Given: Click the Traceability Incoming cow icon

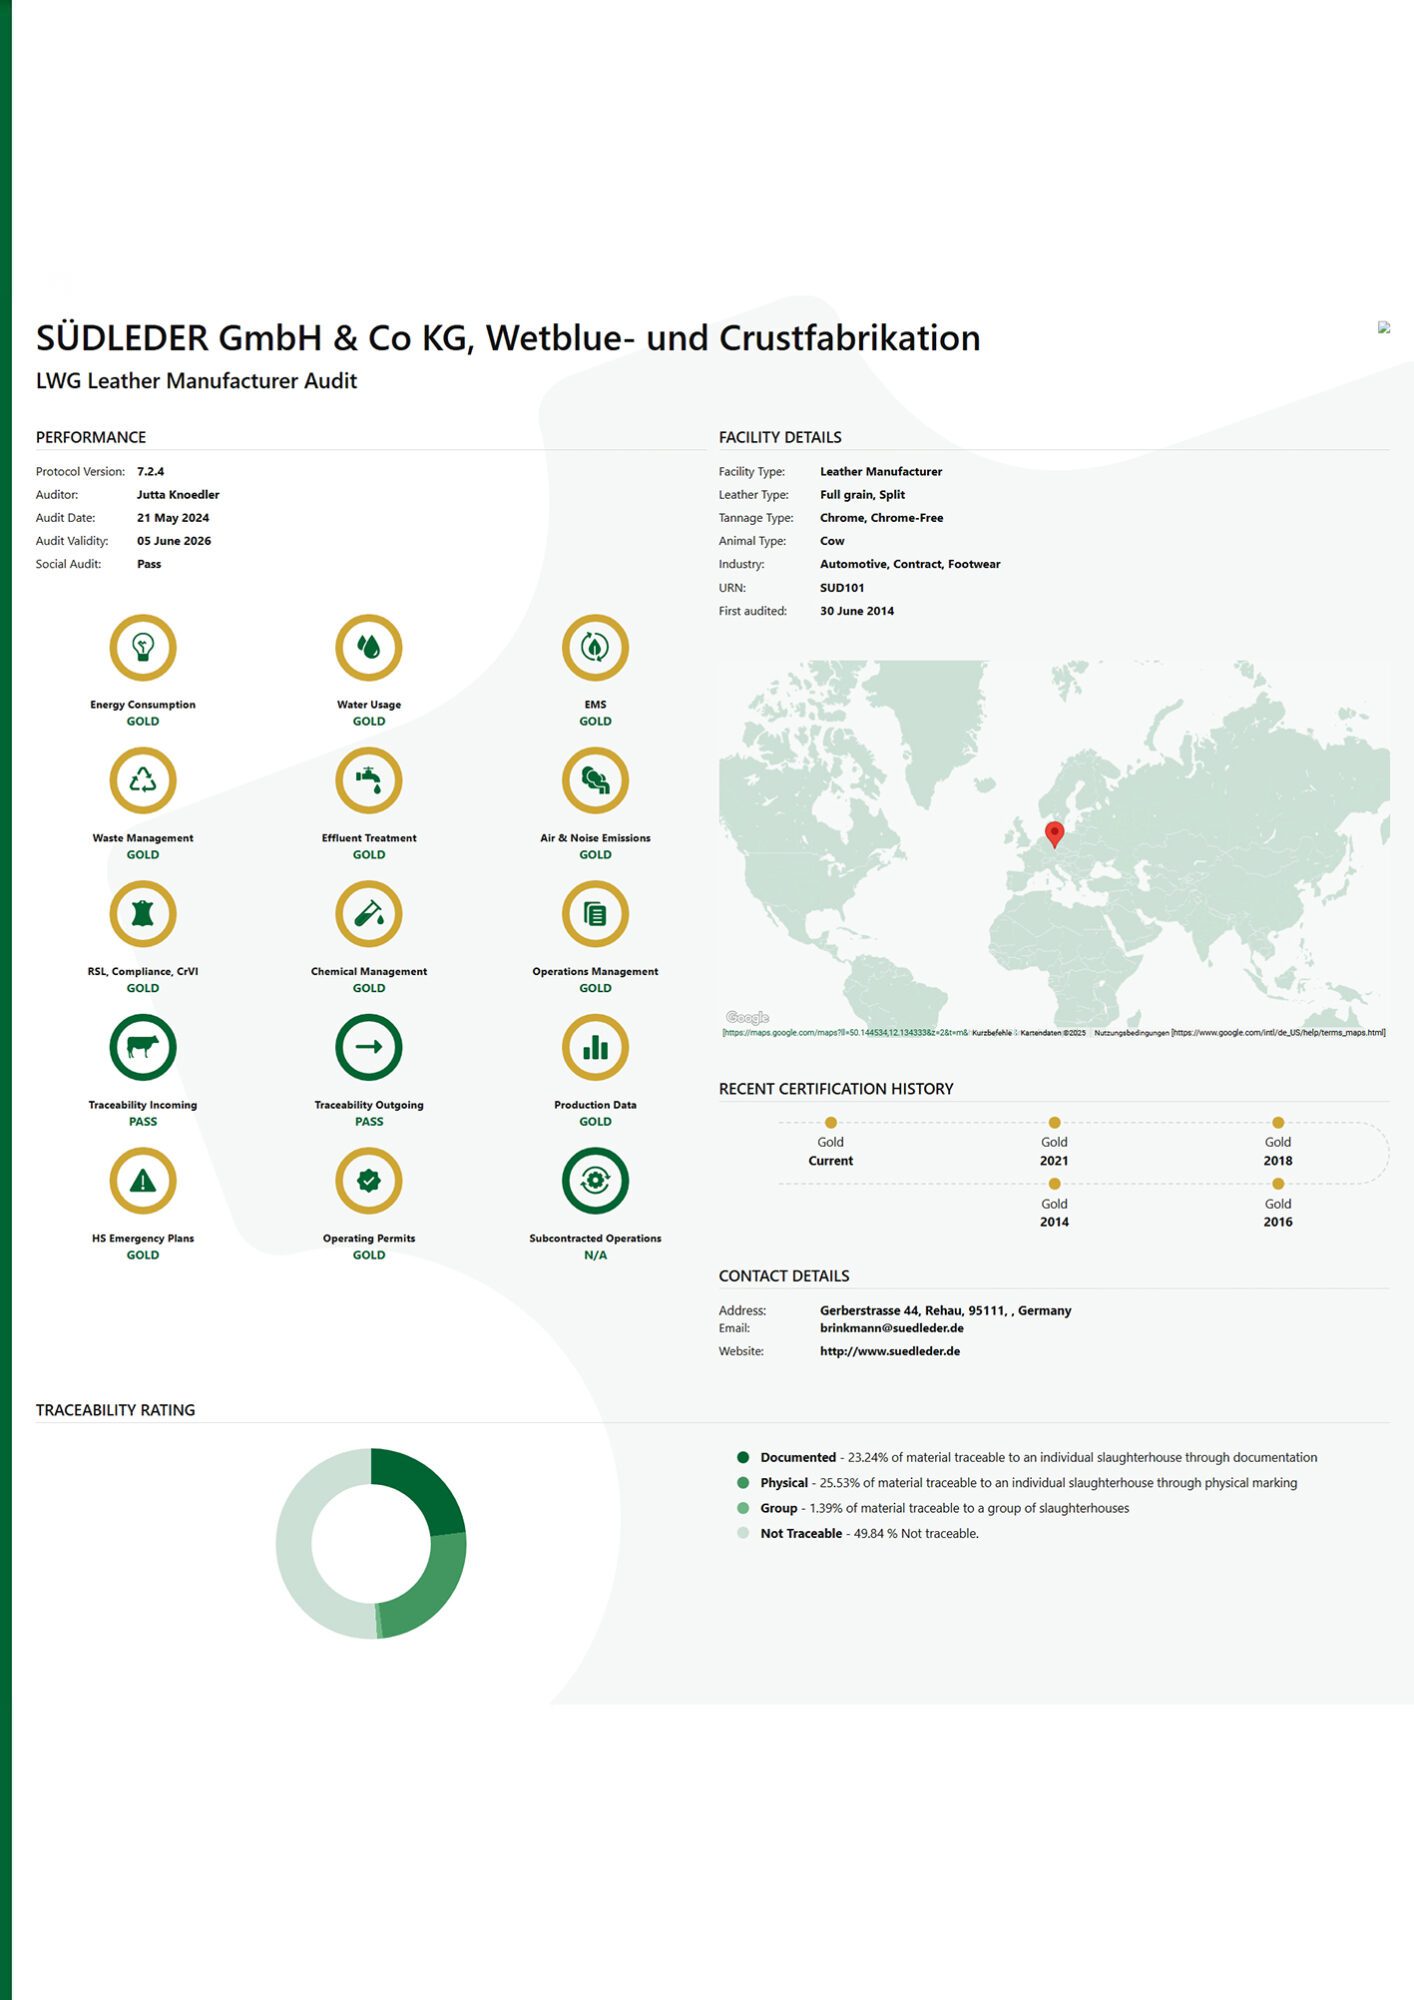Looking at the screenshot, I should tap(143, 1047).
